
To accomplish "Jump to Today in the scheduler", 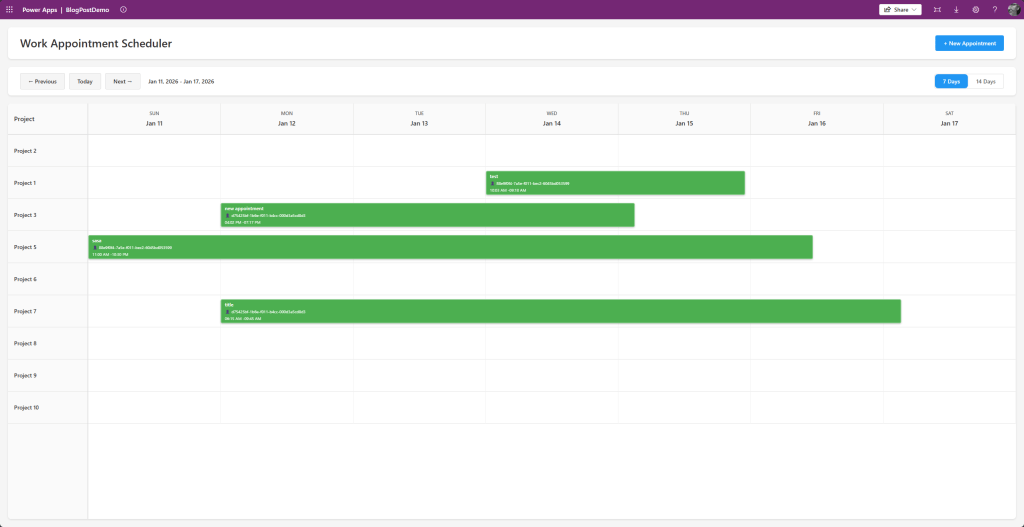I will tap(85, 81).
